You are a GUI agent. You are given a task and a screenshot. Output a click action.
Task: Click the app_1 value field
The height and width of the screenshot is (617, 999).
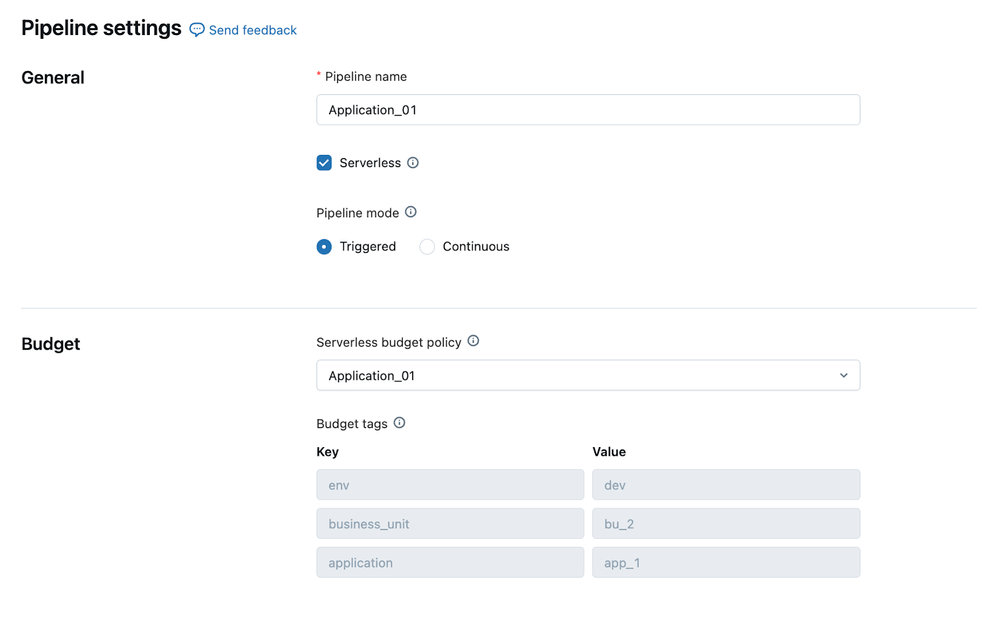725,563
